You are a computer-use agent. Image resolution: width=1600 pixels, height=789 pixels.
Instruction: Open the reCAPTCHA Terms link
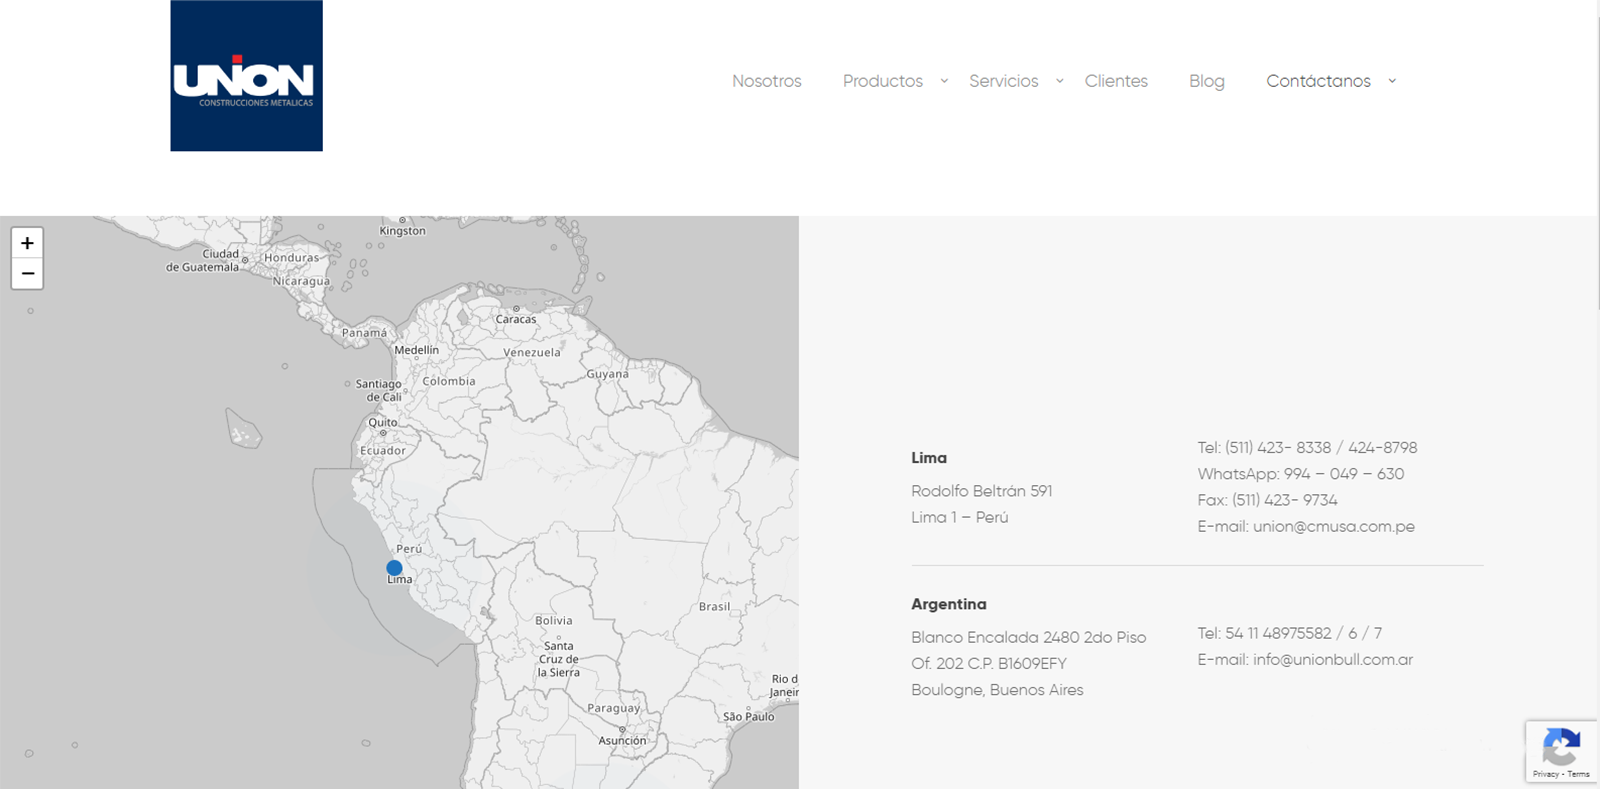1579,774
